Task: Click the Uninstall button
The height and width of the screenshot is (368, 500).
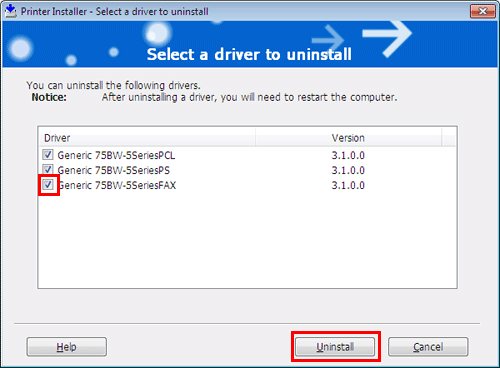Action: [335, 347]
